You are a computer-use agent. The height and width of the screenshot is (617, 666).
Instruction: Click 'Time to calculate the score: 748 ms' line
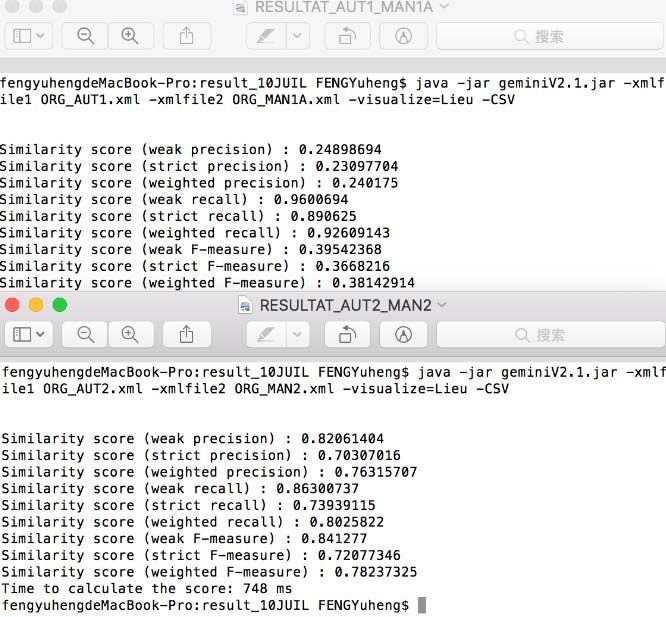[x=147, y=589]
